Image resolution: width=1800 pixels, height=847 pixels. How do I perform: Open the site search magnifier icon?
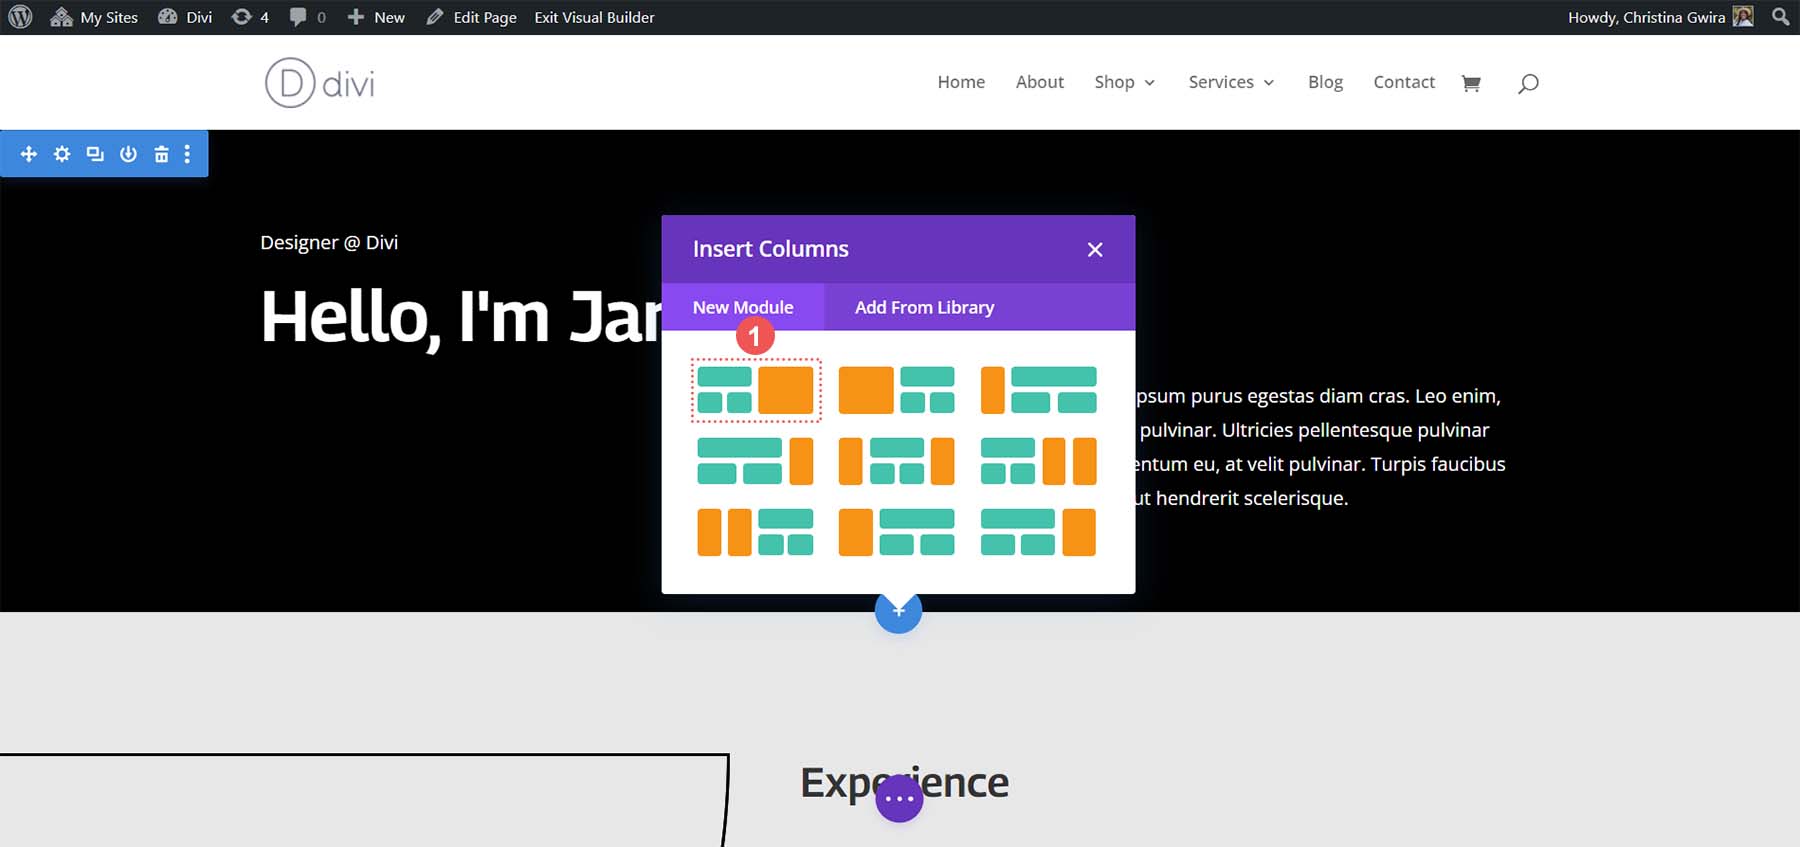[1527, 83]
